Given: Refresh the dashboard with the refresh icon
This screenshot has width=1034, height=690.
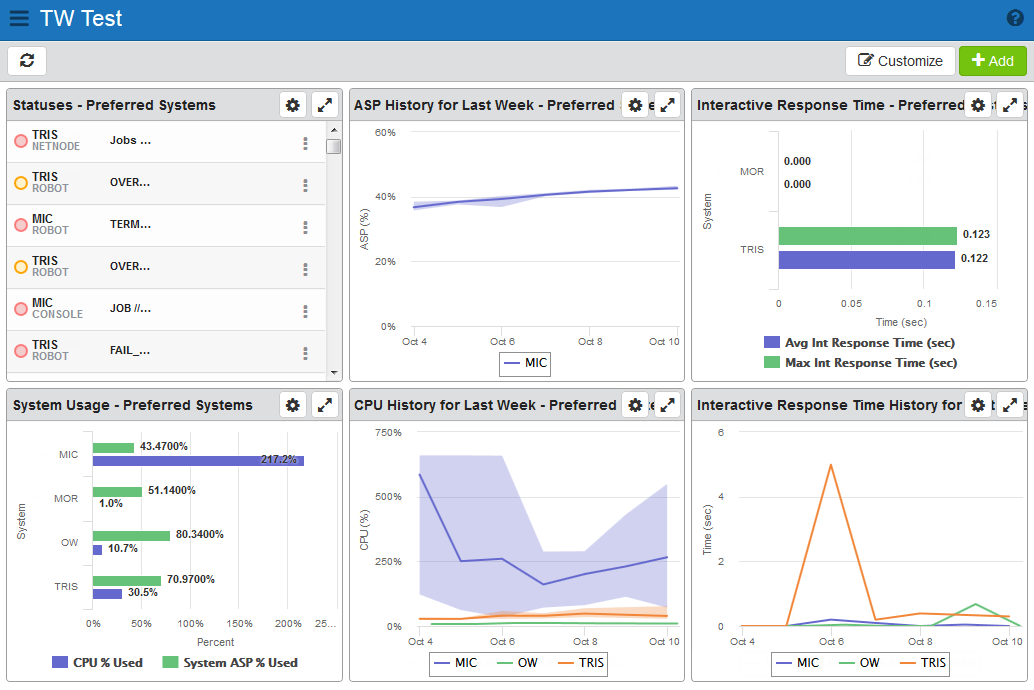Looking at the screenshot, I should point(27,61).
